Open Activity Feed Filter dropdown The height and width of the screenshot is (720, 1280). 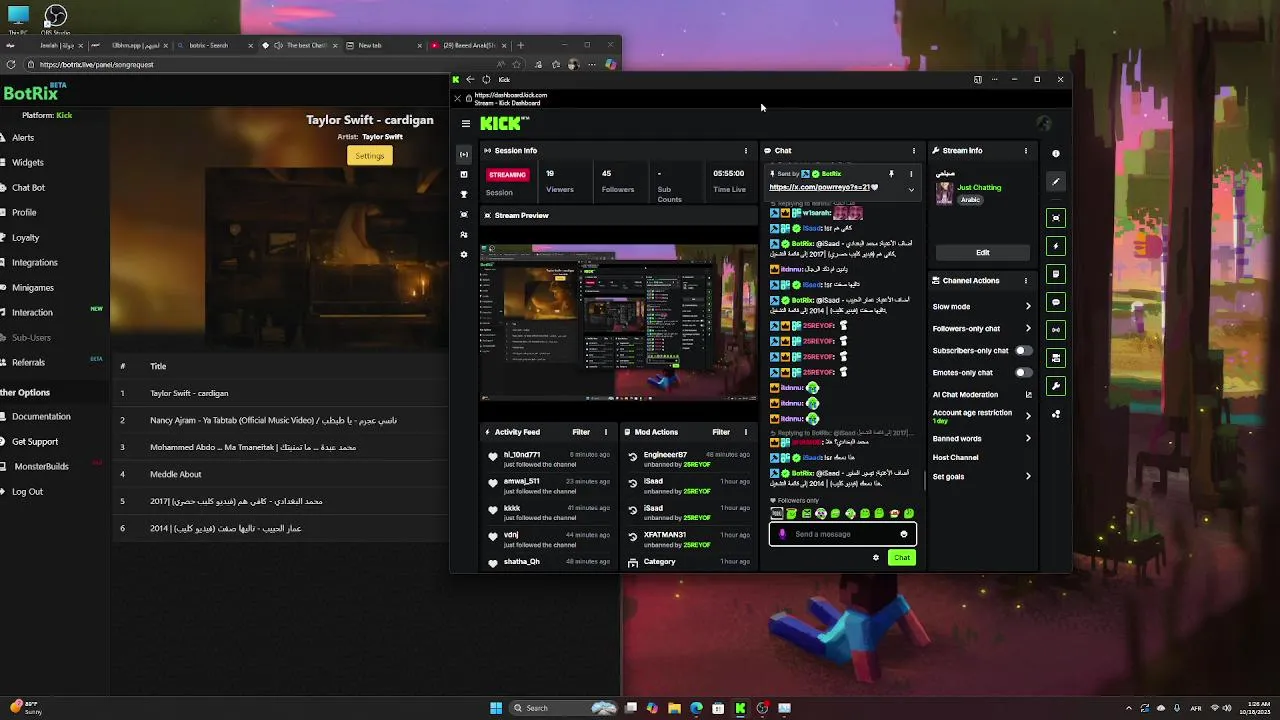pos(581,432)
